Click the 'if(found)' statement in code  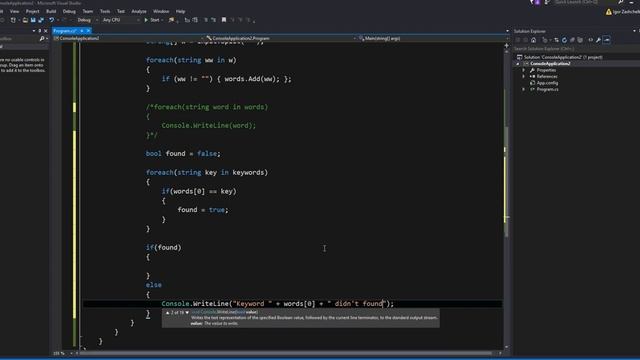coord(163,247)
